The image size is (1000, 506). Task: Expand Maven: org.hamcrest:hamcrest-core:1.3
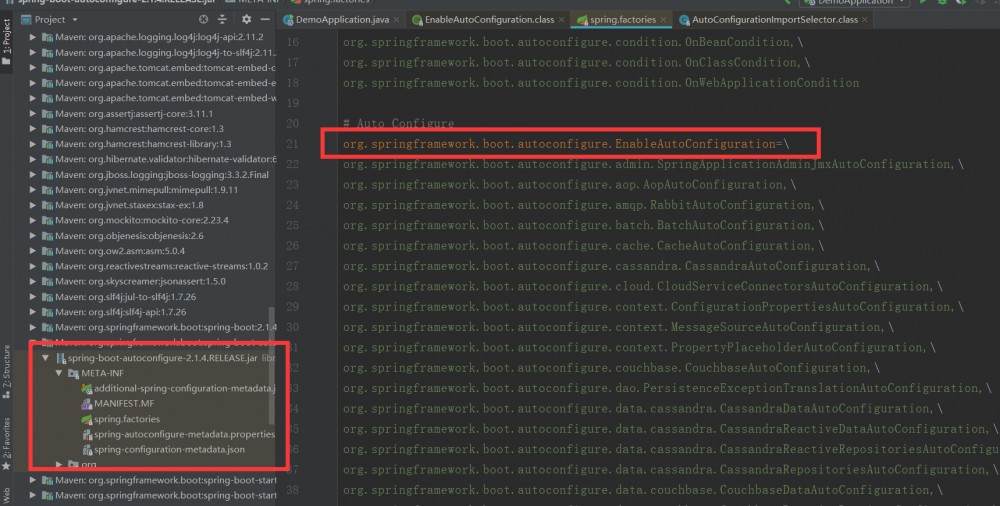pos(33,129)
